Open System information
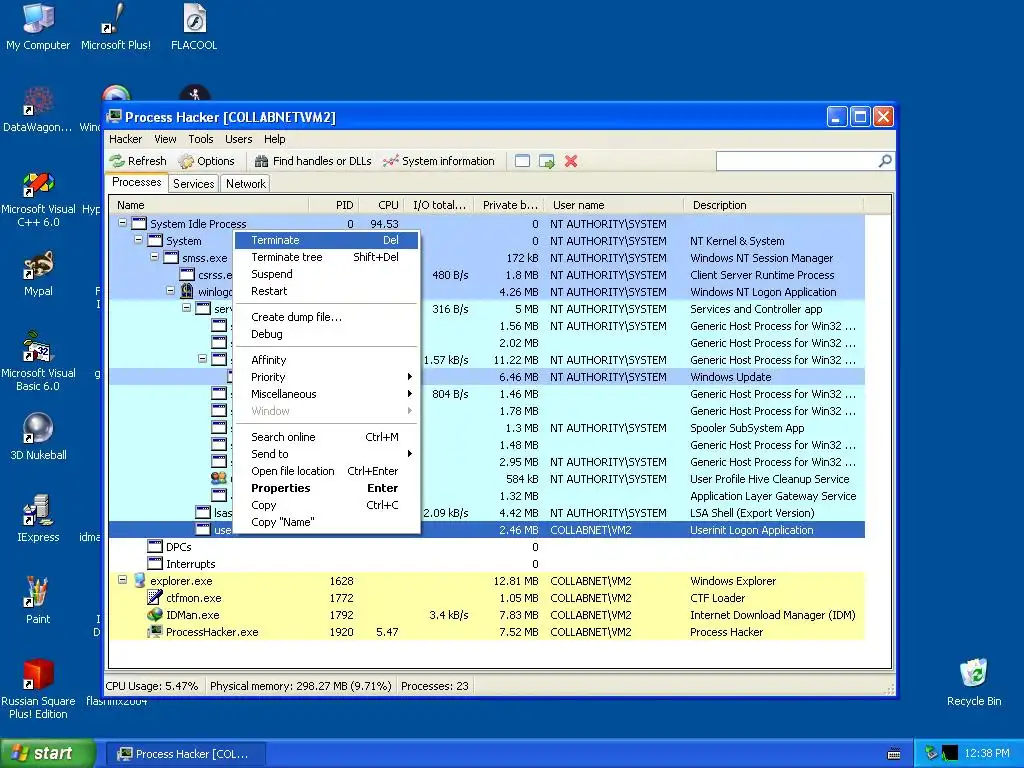Viewport: 1024px width, 768px height. point(439,161)
